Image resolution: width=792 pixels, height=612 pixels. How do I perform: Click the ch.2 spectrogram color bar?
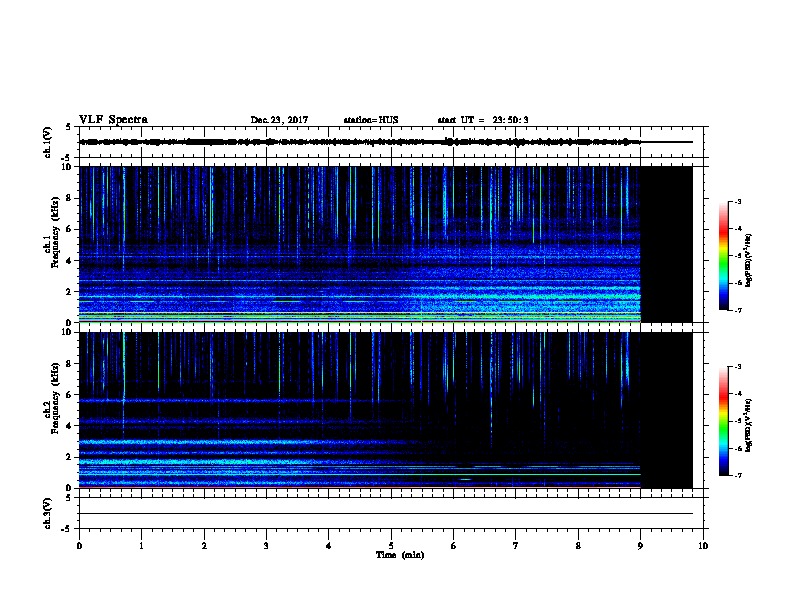click(723, 421)
